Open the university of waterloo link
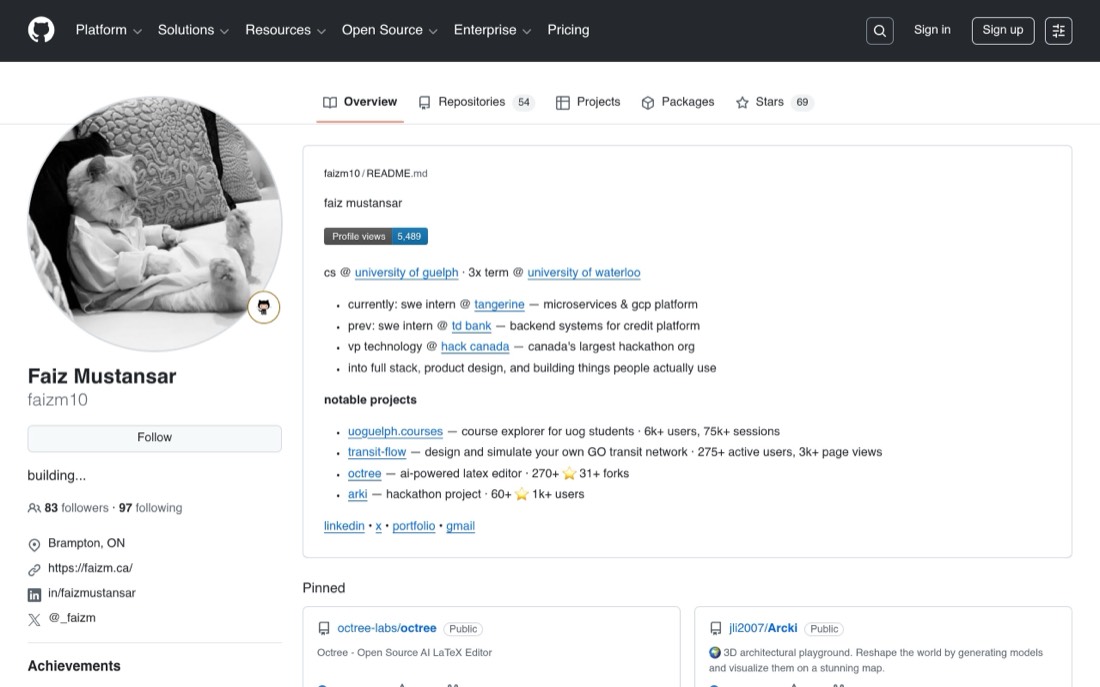Image resolution: width=1100 pixels, height=687 pixels. [584, 272]
